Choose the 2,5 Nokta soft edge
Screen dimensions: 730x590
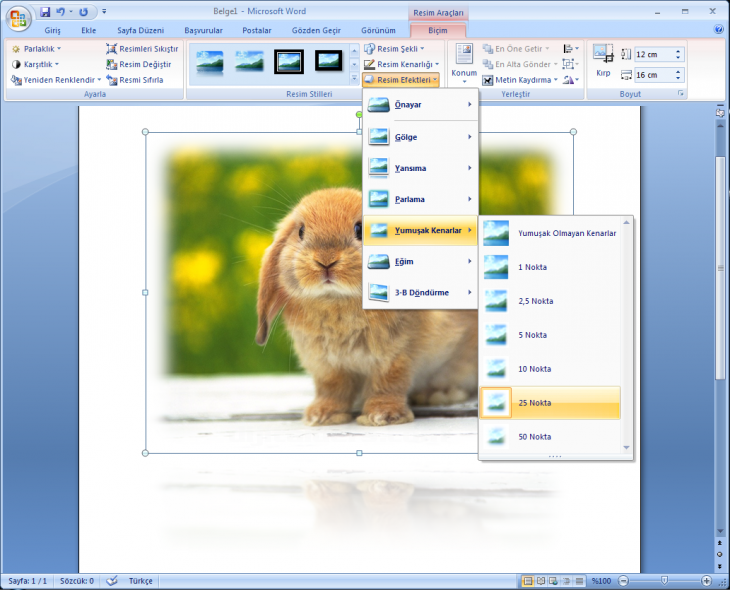click(550, 301)
